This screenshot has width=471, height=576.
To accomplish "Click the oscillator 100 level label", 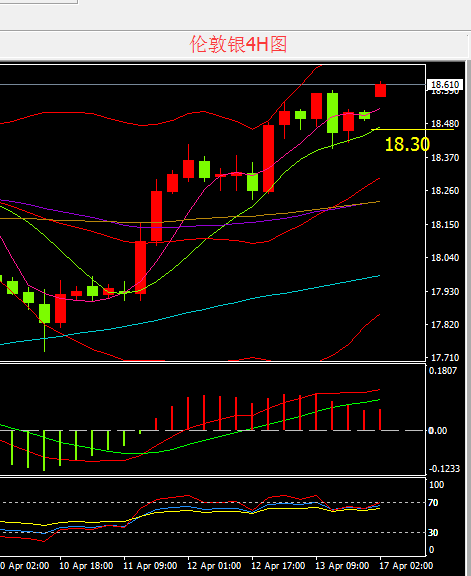I will click(436, 485).
